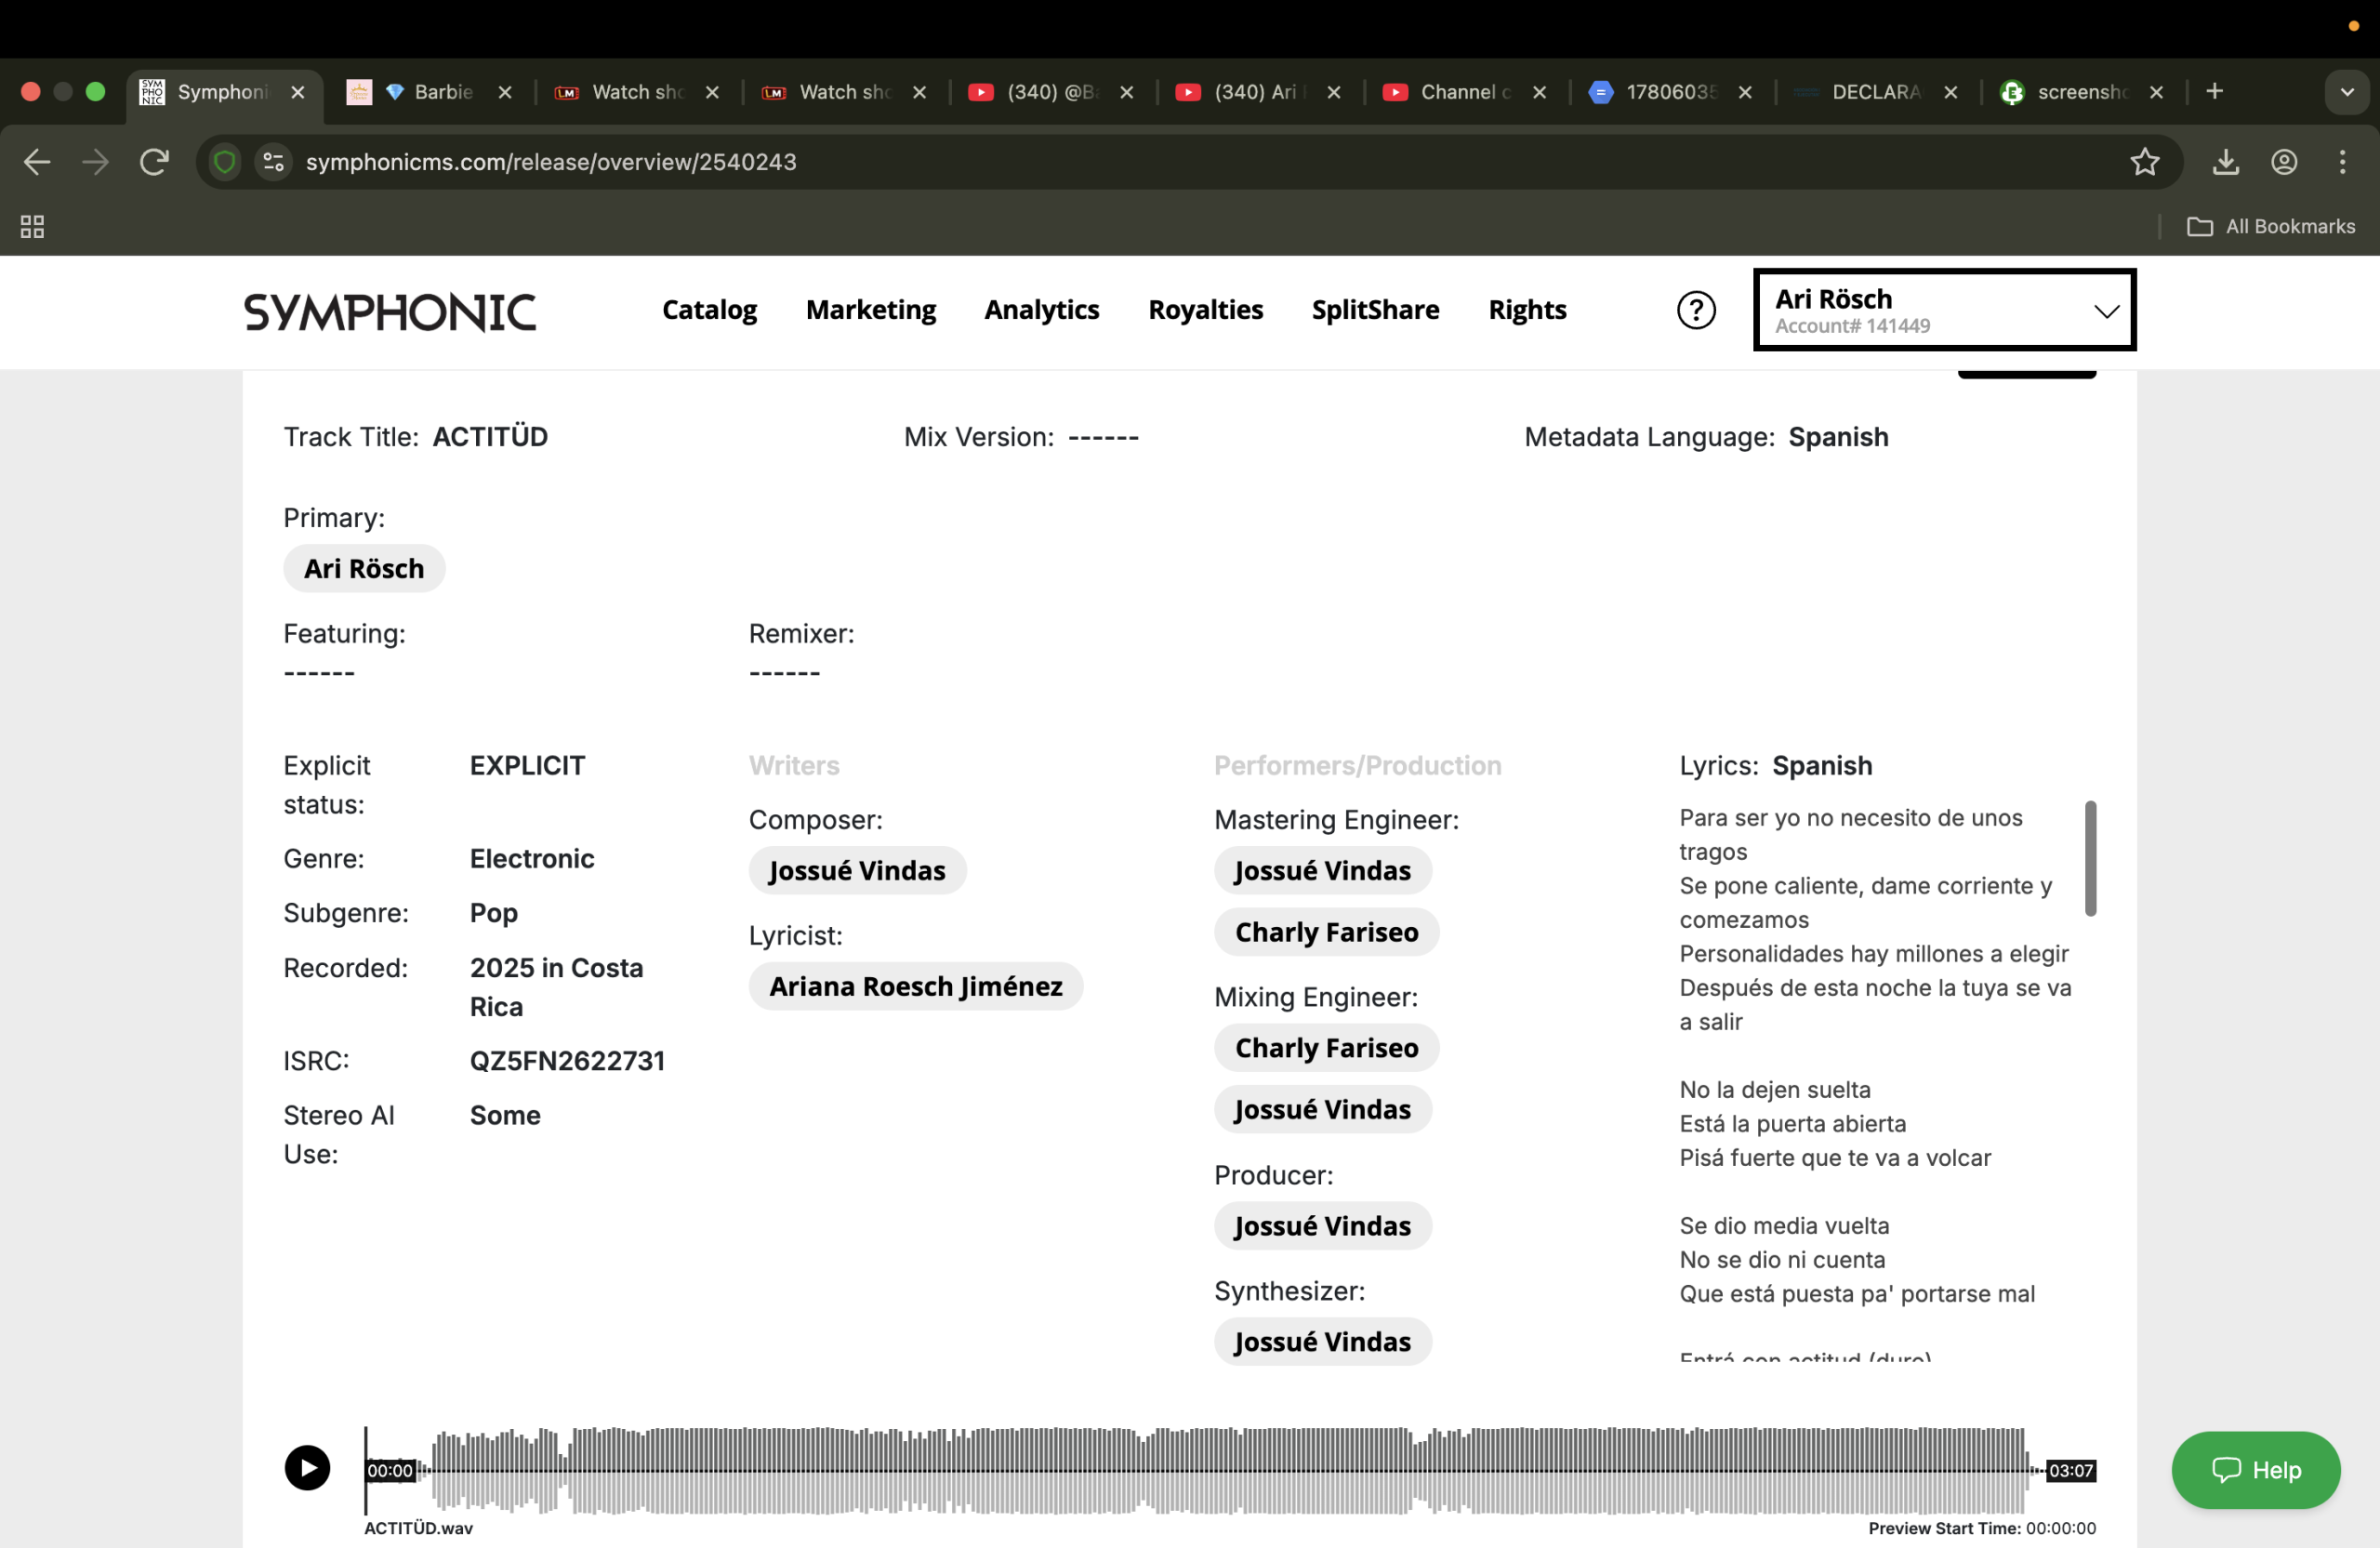Close the Symphonic tab

[298, 92]
